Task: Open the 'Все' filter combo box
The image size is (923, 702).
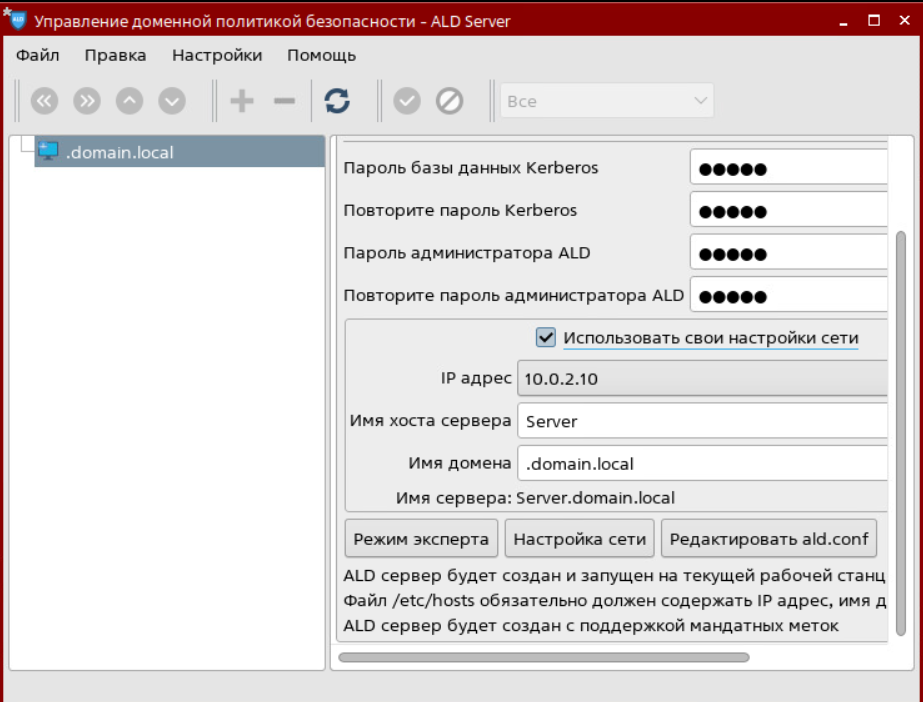Action: 607,101
